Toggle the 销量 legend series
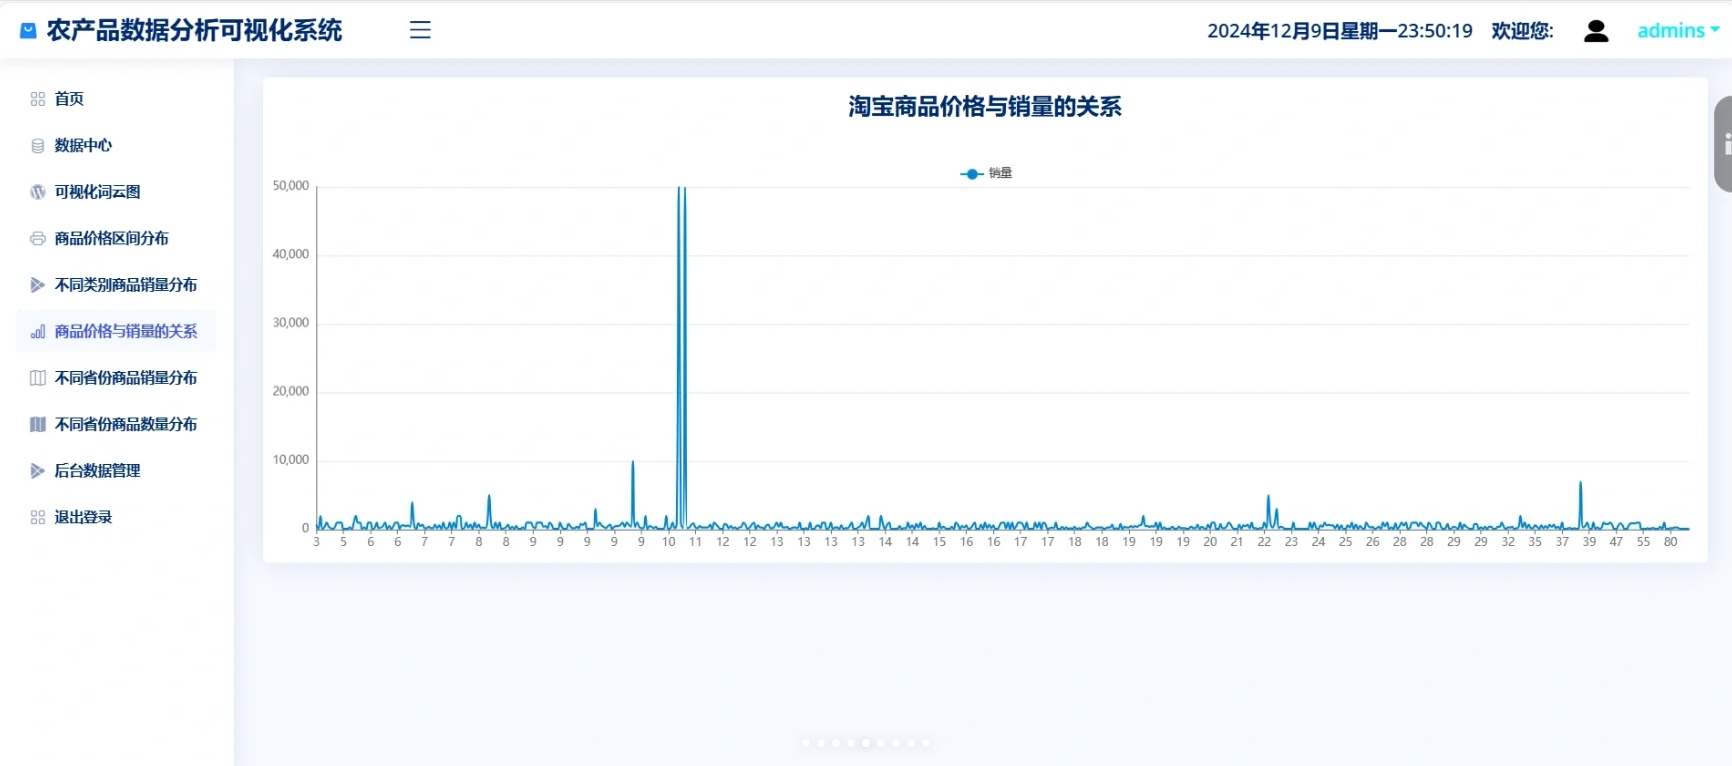The width and height of the screenshot is (1732, 766). coord(986,173)
